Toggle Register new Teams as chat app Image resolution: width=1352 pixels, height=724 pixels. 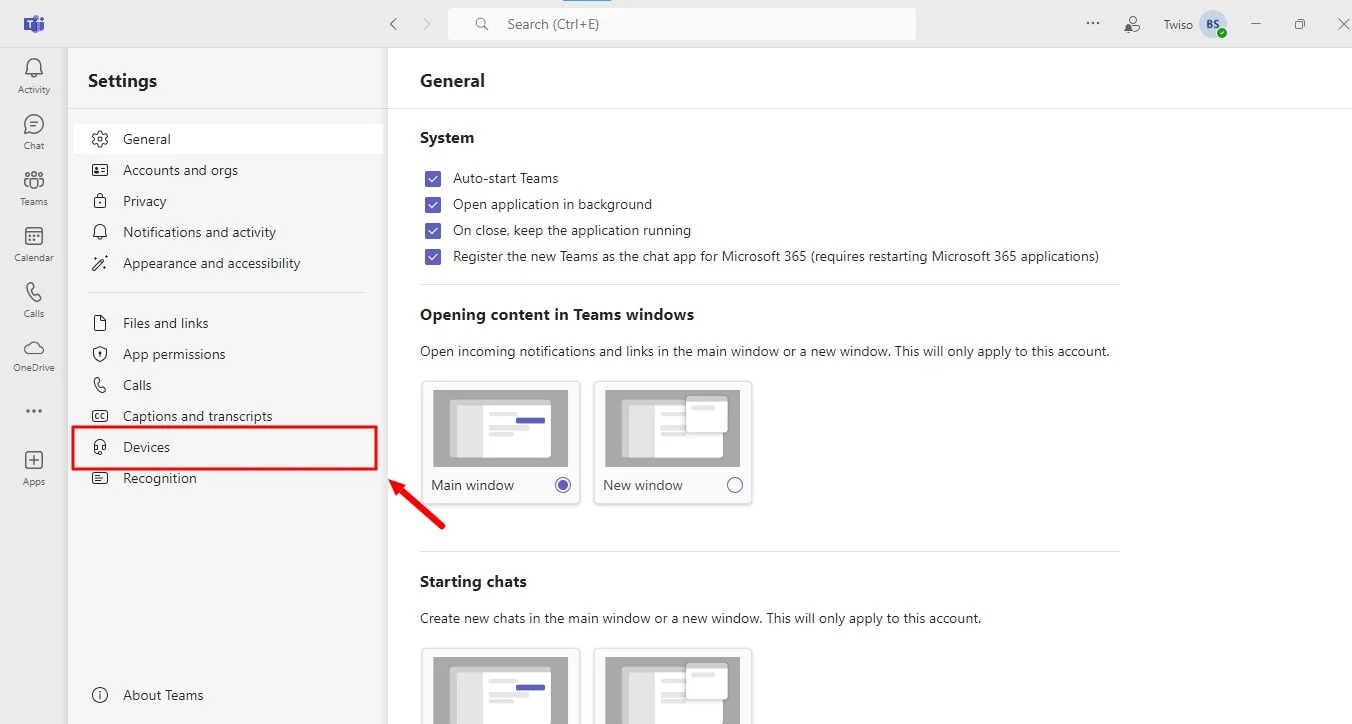(x=433, y=257)
